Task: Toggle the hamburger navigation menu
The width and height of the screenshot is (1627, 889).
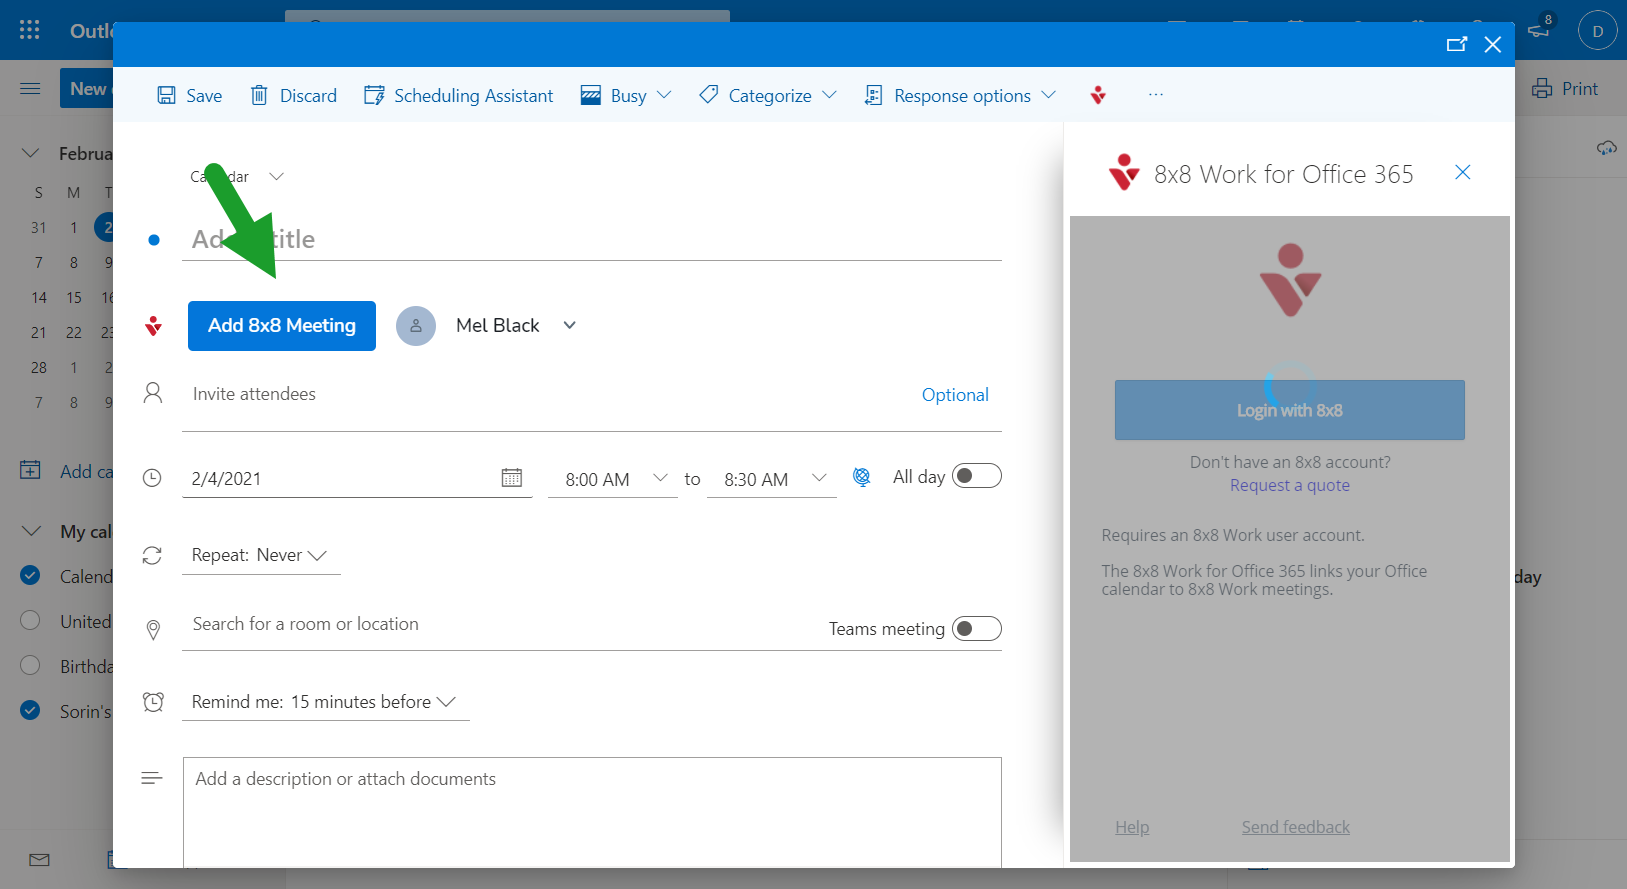Action: click(x=31, y=89)
